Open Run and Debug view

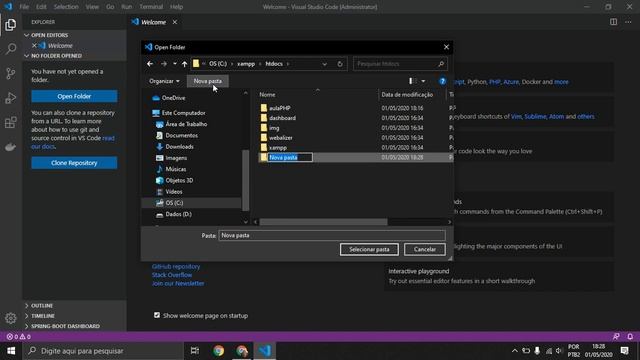pos(11,98)
